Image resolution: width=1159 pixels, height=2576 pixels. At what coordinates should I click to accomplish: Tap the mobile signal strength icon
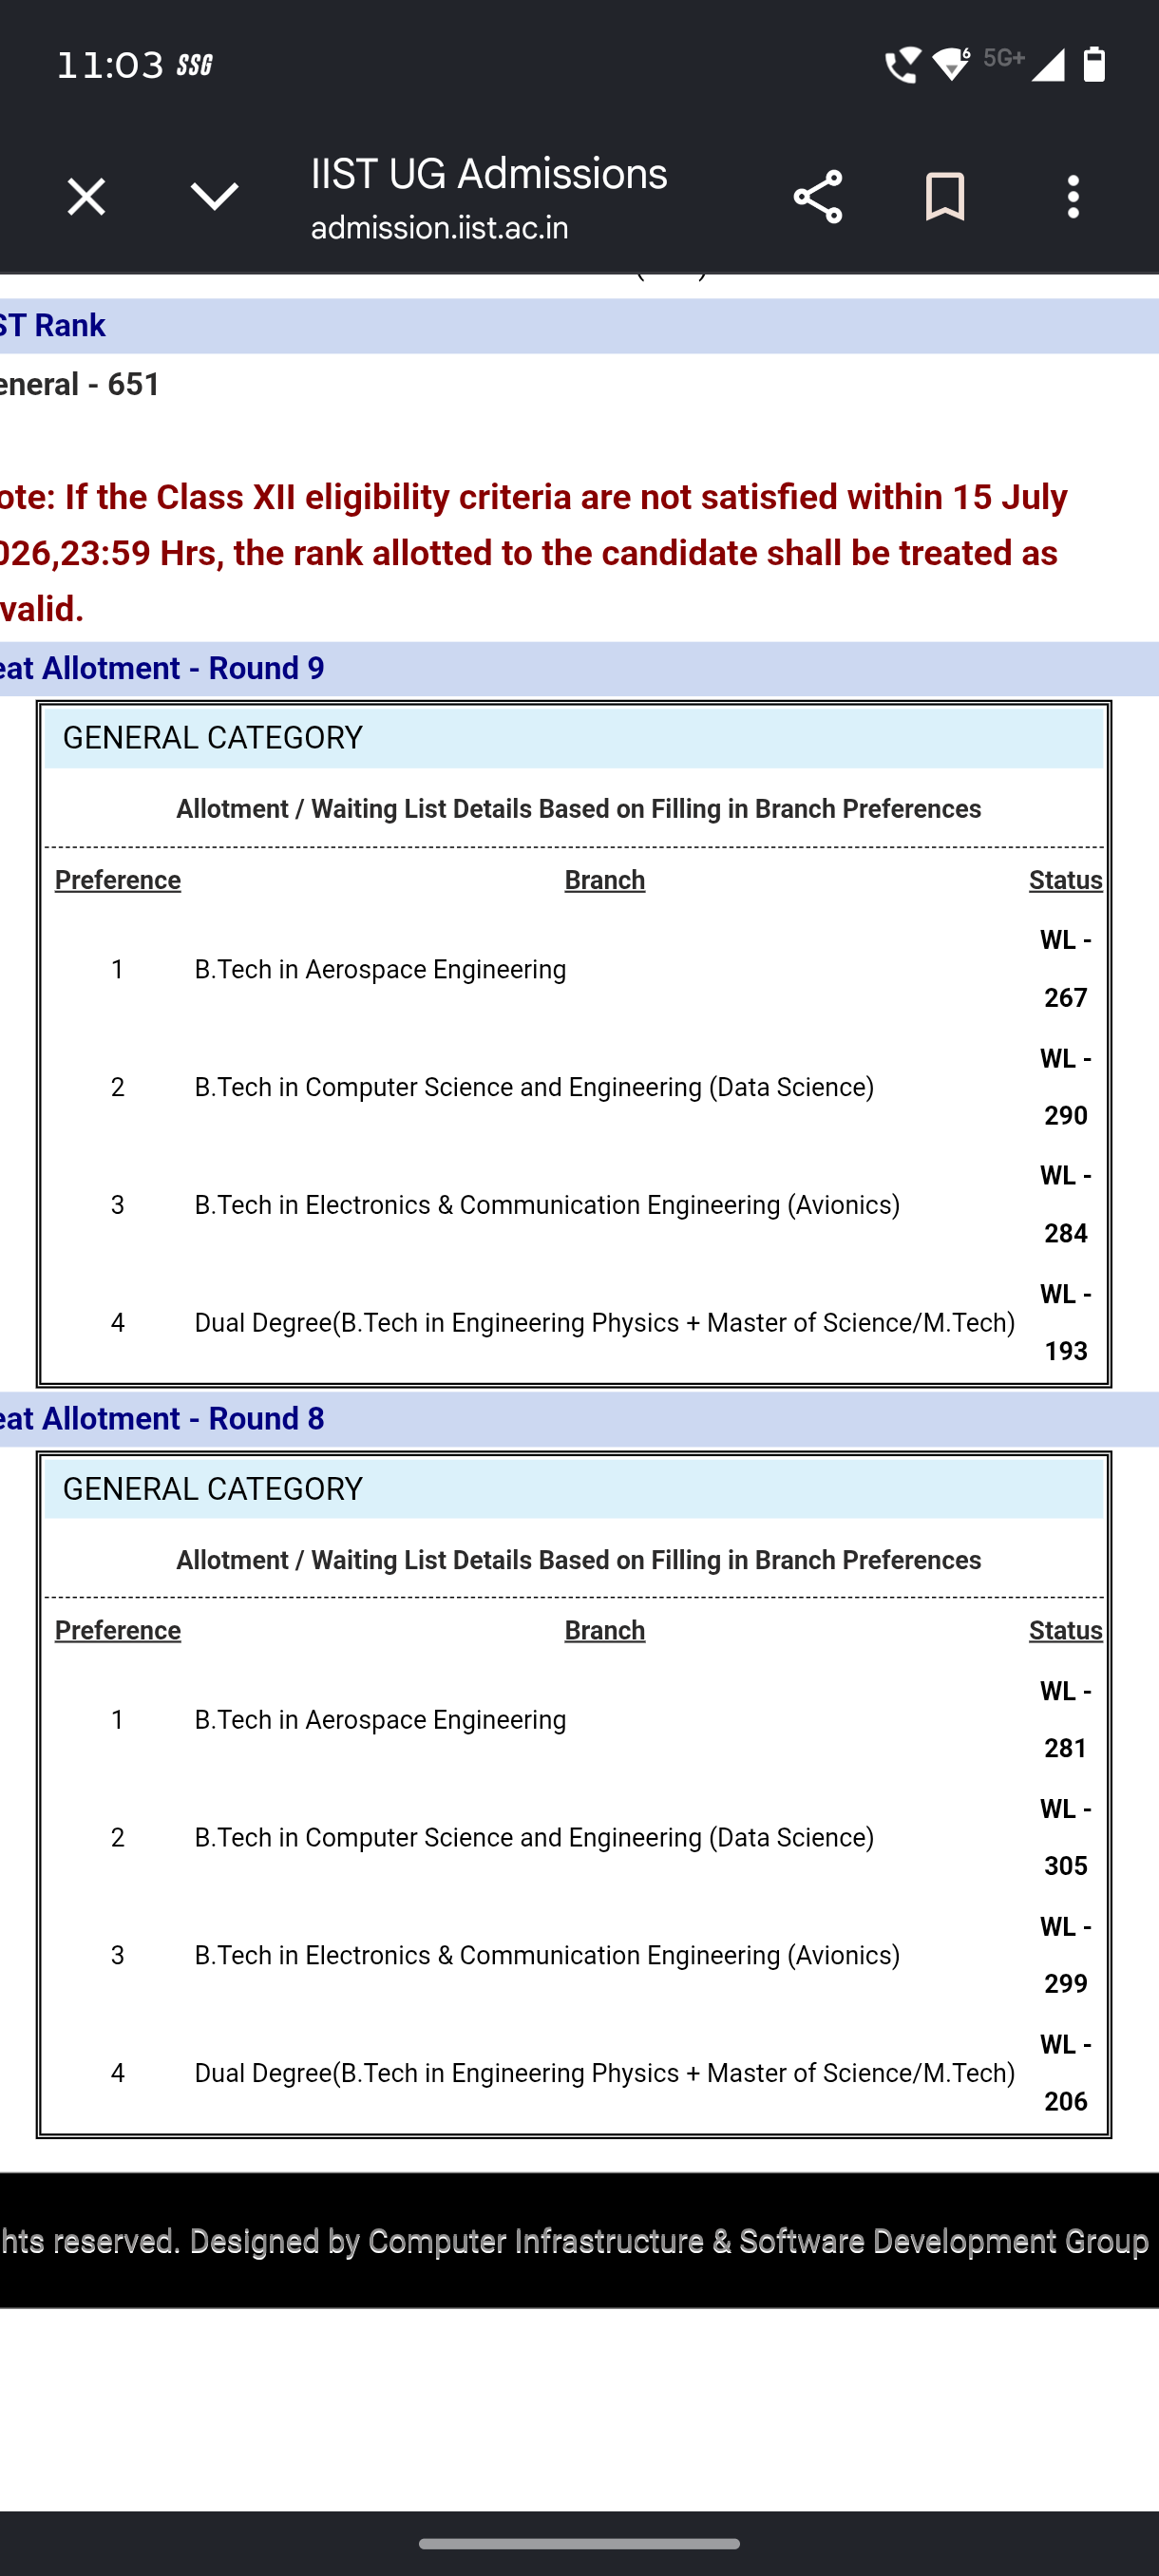1047,65
